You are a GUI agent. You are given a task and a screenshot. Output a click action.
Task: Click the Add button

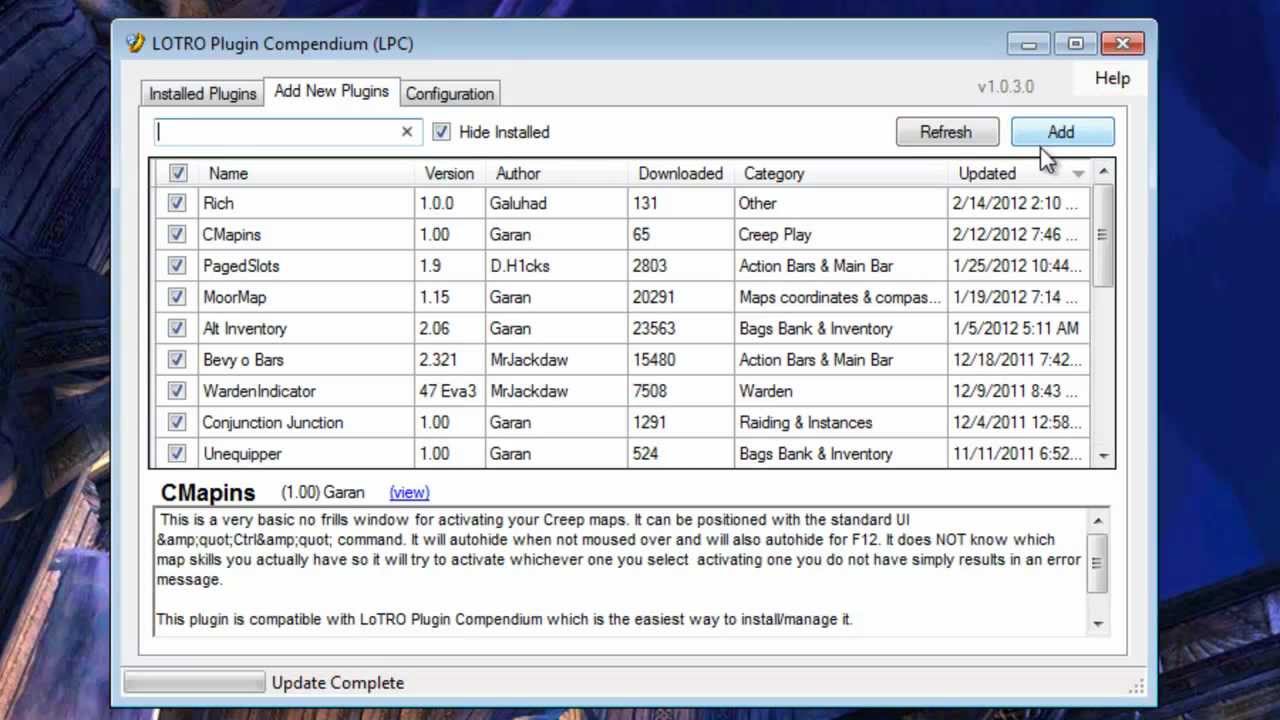(x=1061, y=132)
